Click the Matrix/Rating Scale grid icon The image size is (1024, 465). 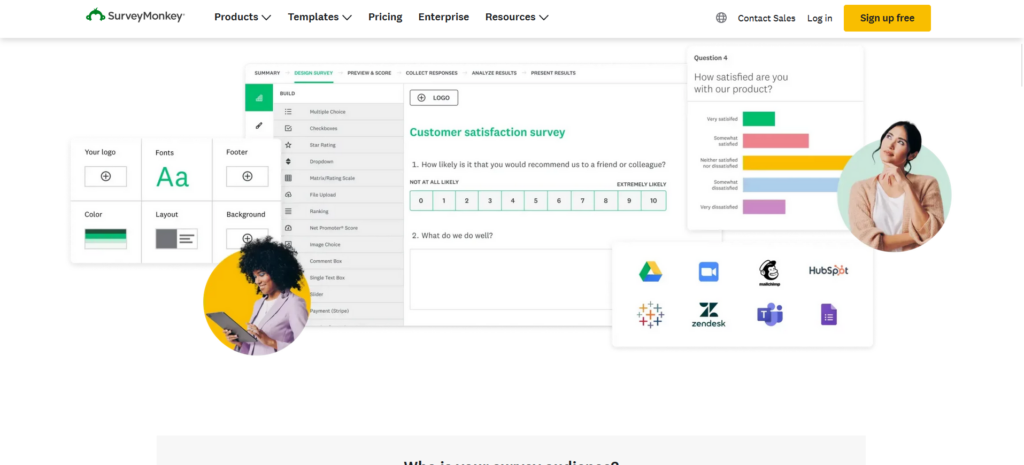288,178
